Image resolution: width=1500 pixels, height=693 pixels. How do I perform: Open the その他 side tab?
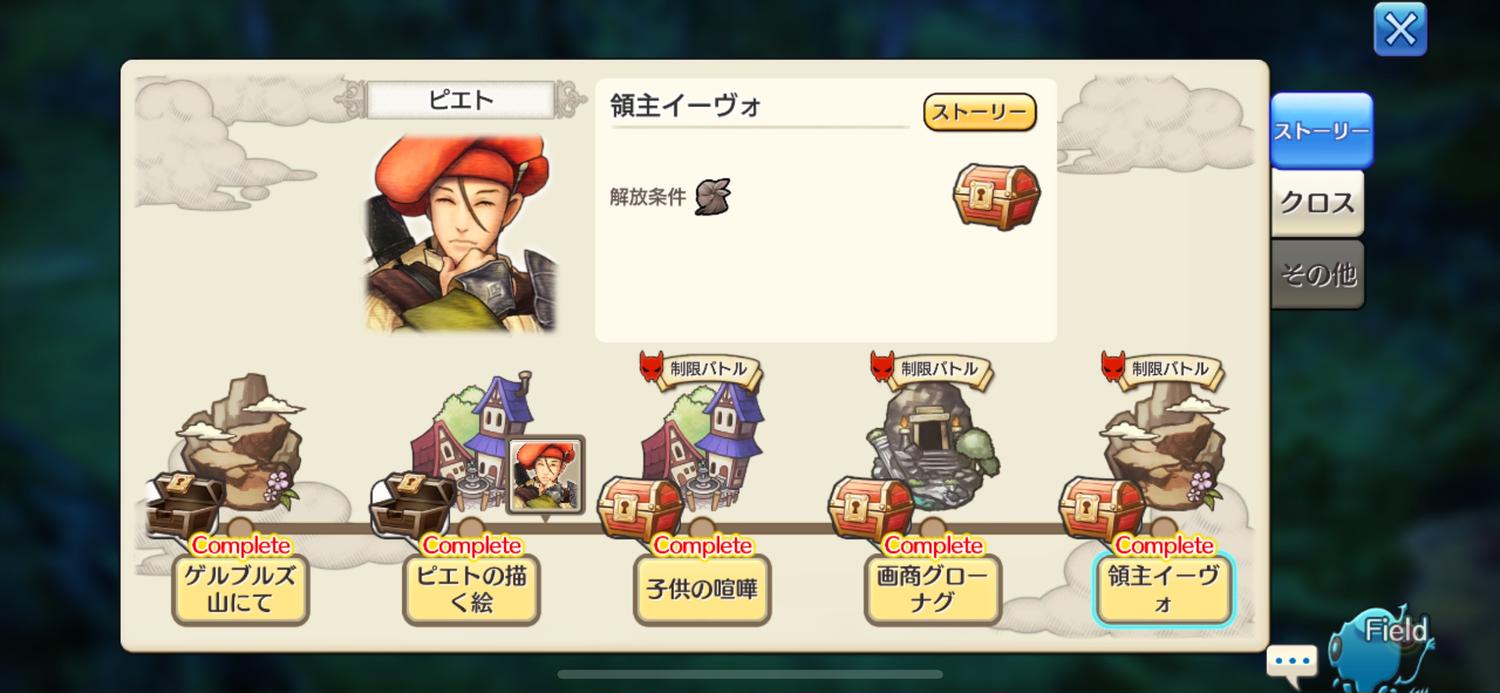[x=1317, y=274]
